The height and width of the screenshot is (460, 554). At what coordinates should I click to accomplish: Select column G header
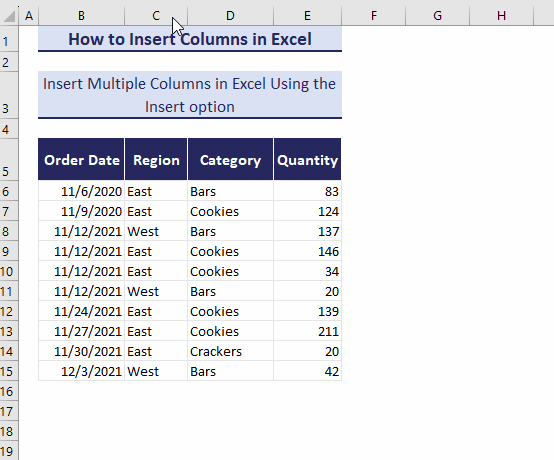tap(437, 16)
